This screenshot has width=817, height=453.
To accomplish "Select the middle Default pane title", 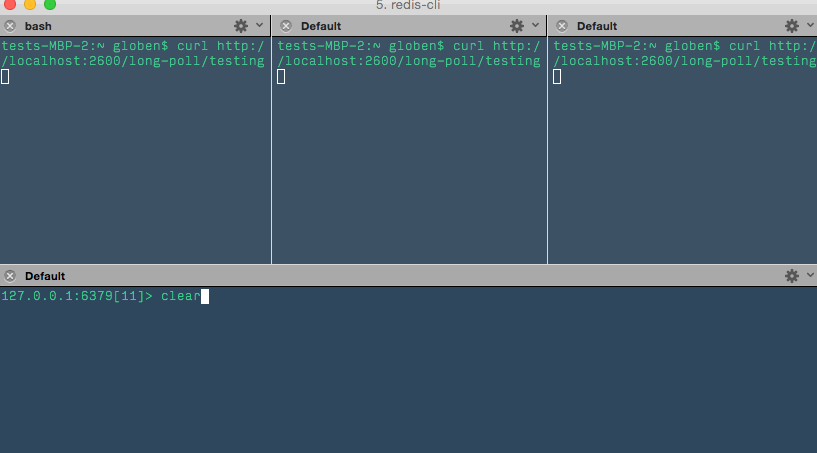I will 321,26.
